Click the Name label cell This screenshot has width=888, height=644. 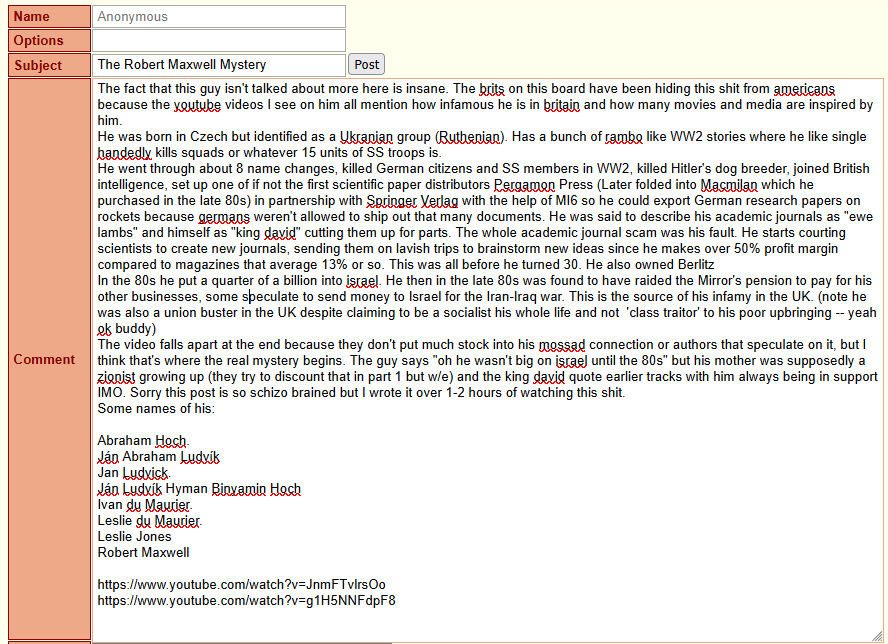49,16
